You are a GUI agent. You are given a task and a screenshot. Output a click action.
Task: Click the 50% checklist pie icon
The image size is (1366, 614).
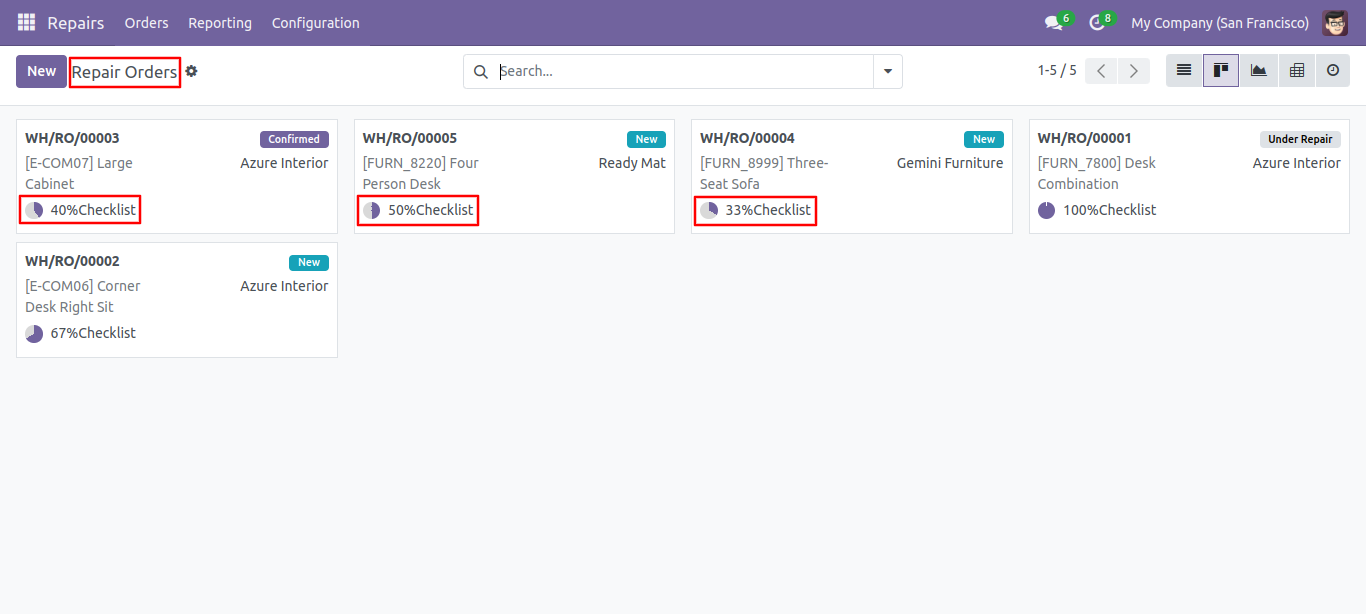pyautogui.click(x=371, y=210)
